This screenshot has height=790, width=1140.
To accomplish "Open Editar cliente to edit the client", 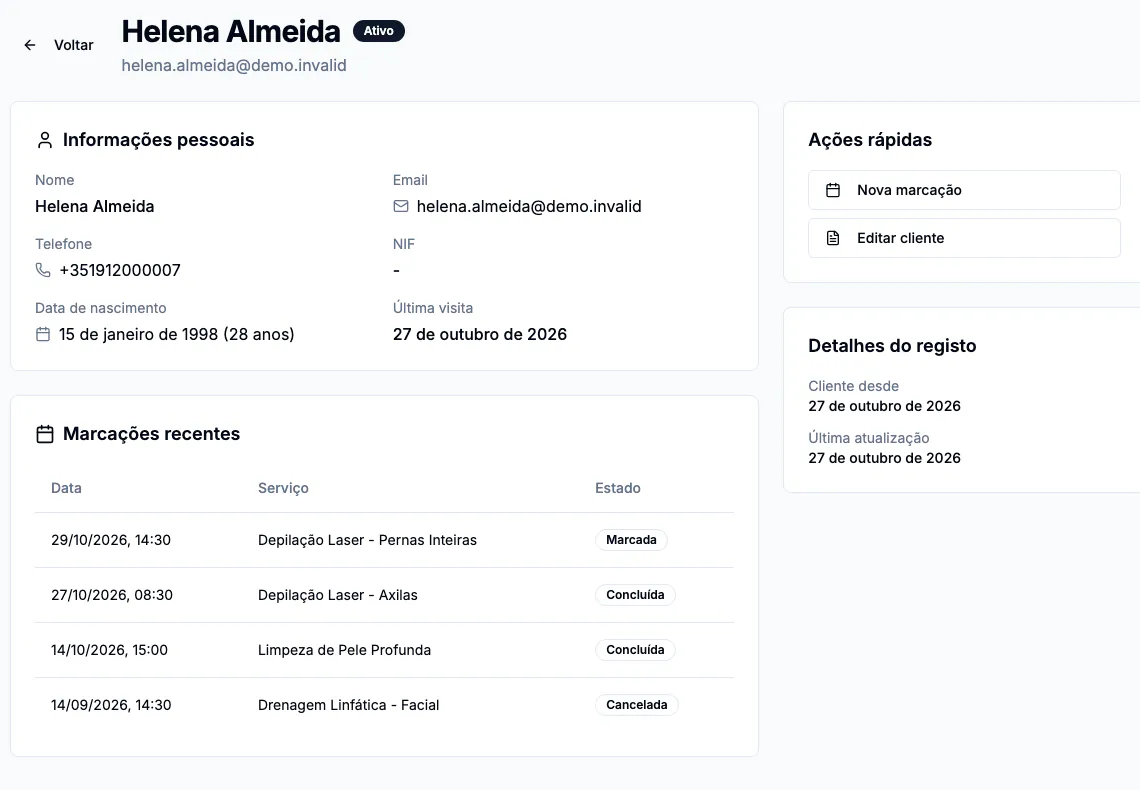I will (x=964, y=238).
